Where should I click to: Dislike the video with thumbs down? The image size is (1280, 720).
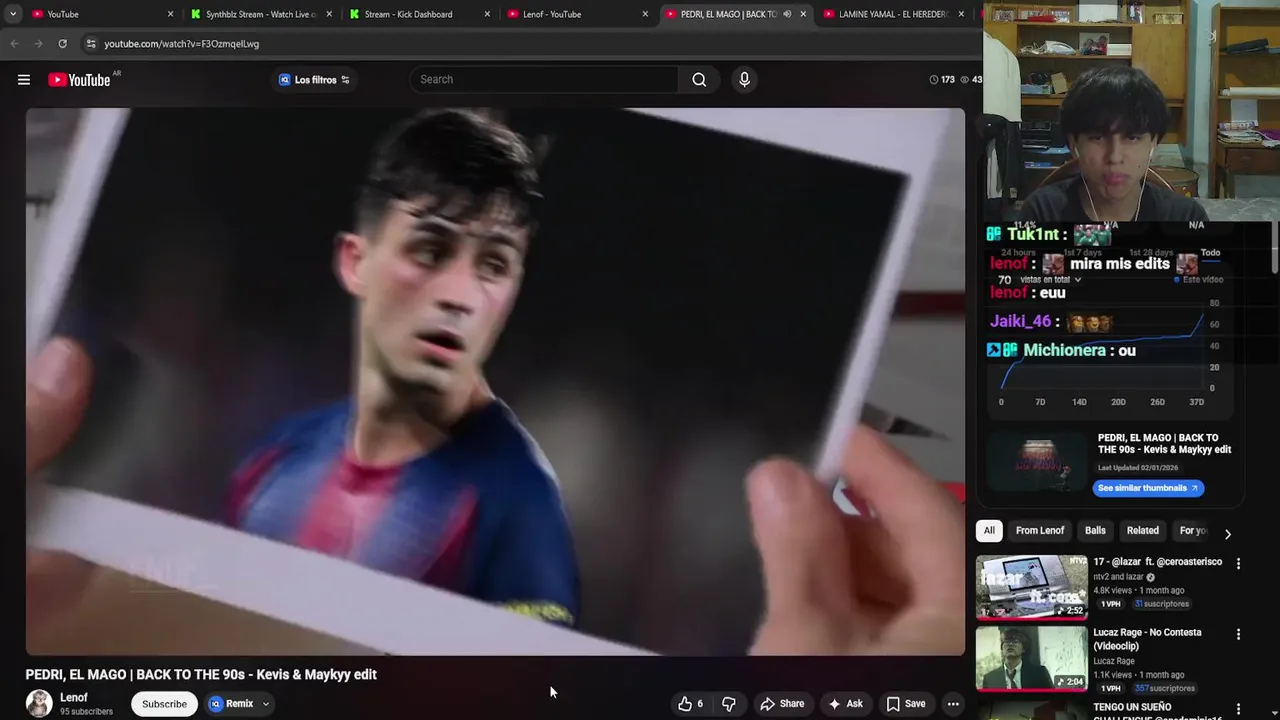[729, 704]
